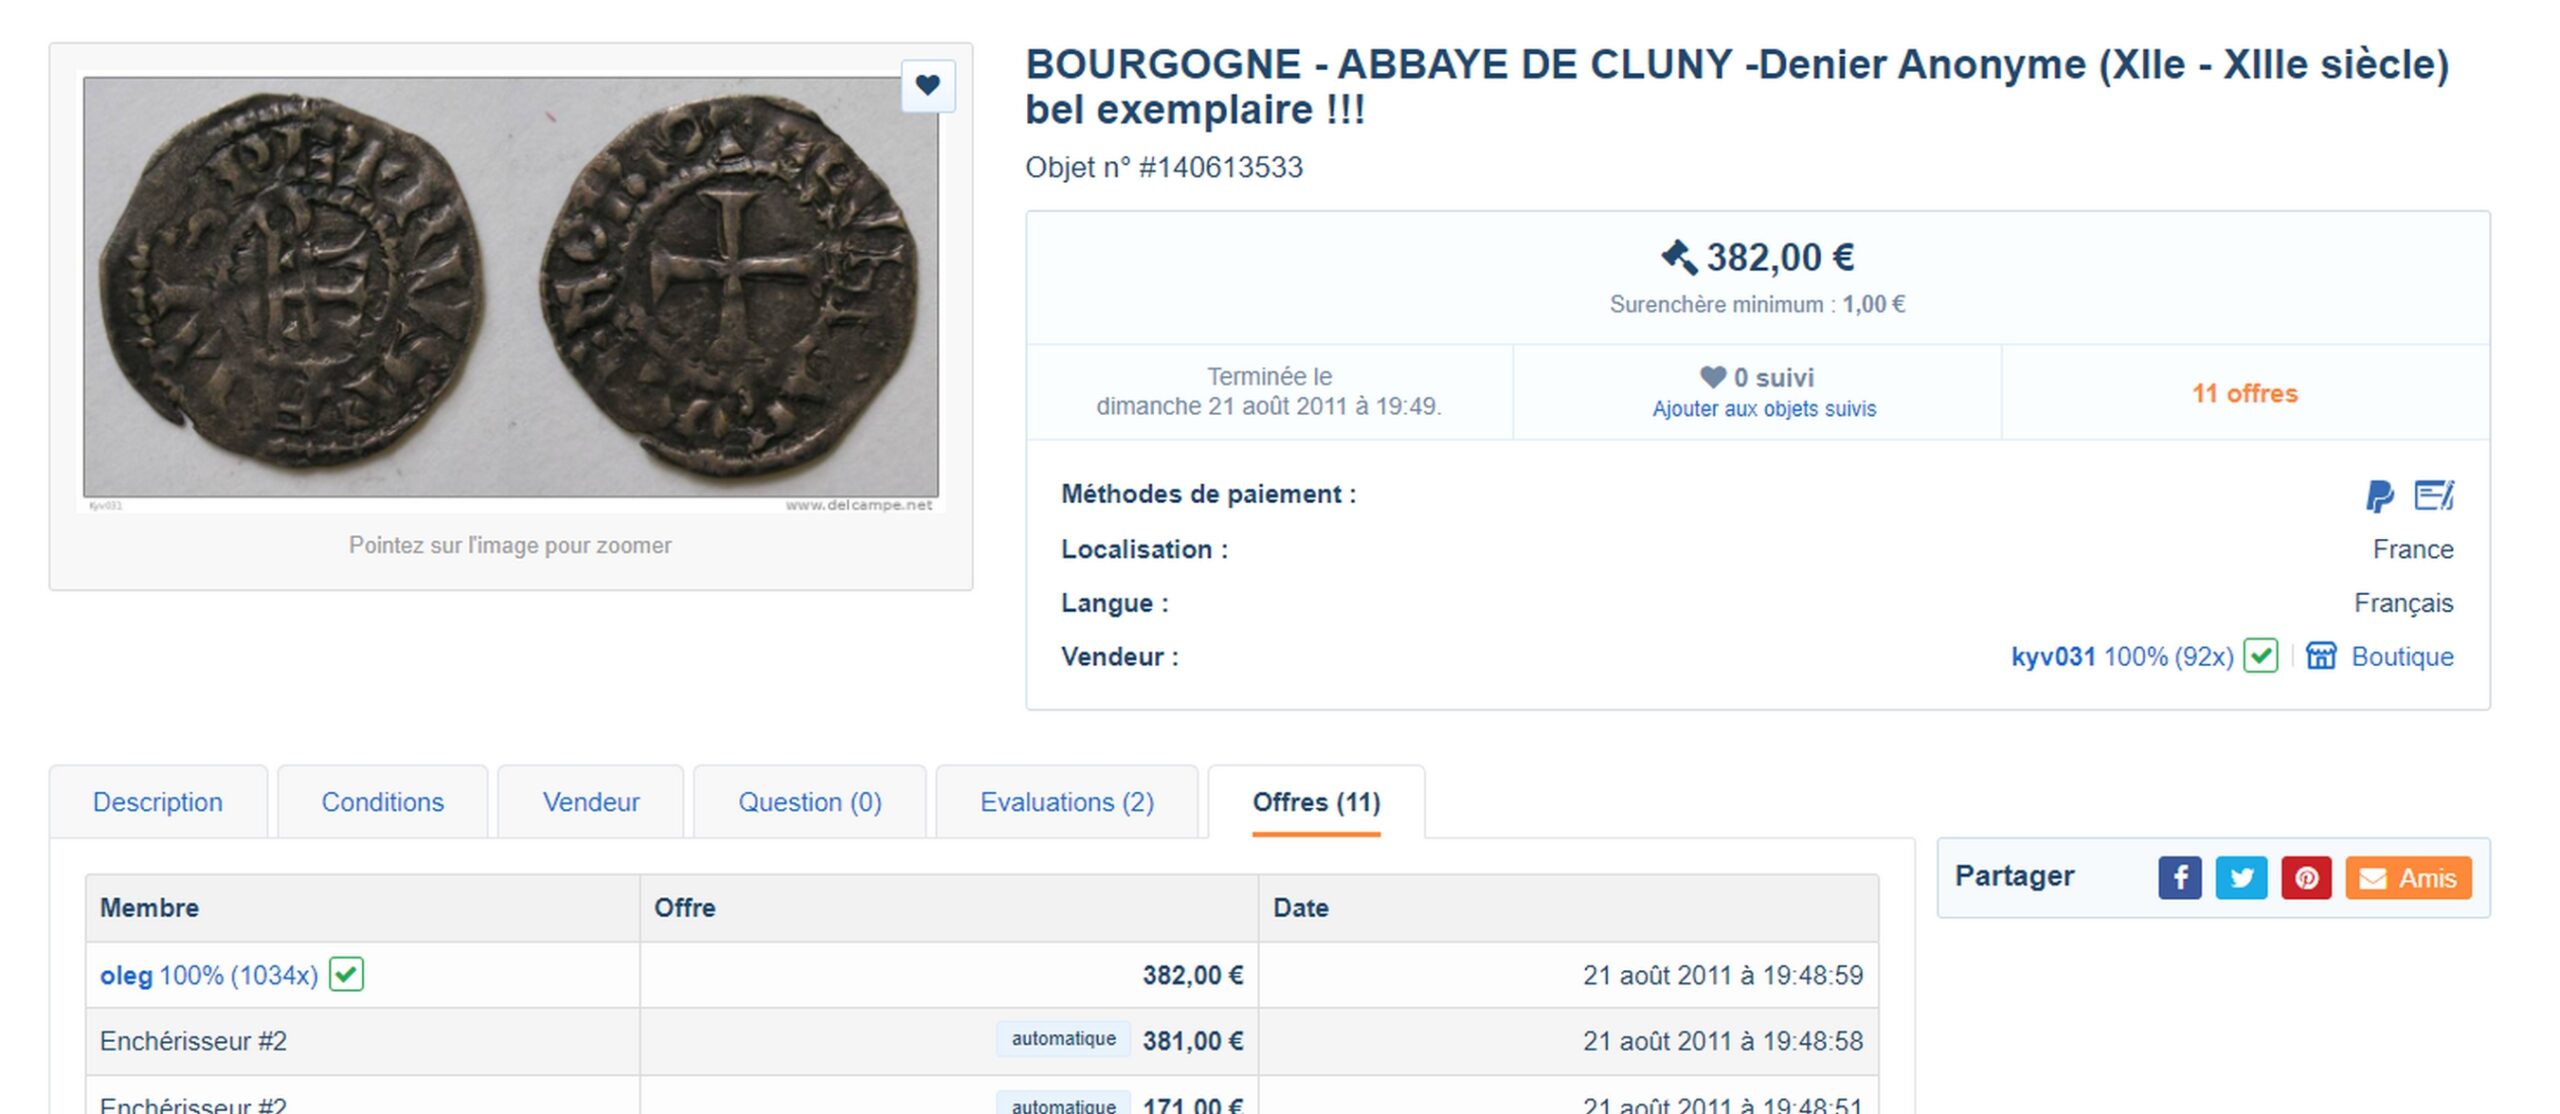The width and height of the screenshot is (2560, 1114).
Task: Click the auction hammer icon beside the price
Action: [1678, 257]
